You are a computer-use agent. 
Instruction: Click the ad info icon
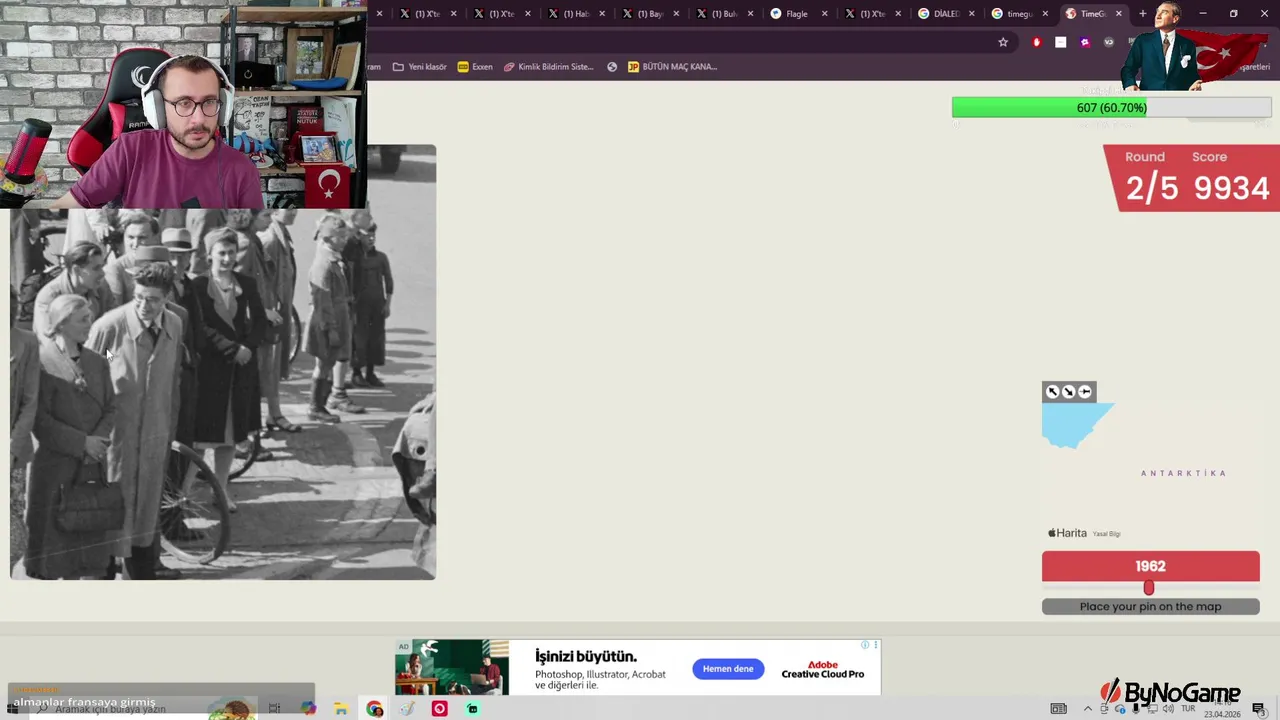(x=865, y=645)
